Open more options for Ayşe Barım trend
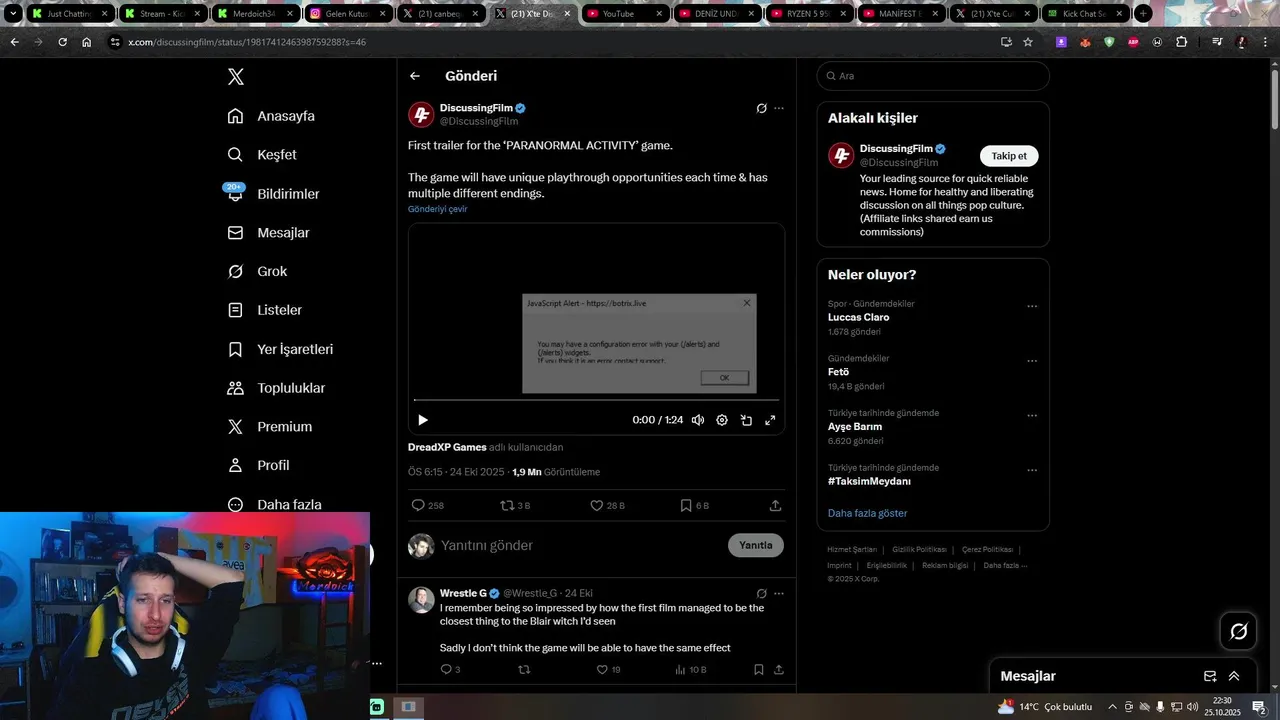Screen dimensions: 1280x720 pos(1032,416)
